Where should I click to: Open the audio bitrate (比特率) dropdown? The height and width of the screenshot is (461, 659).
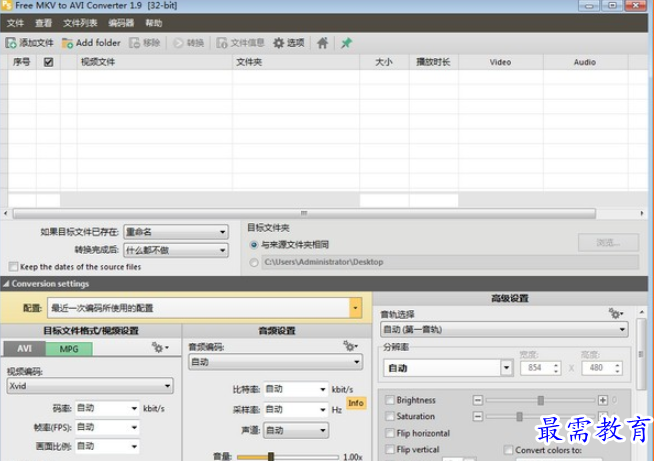pyautogui.click(x=296, y=390)
